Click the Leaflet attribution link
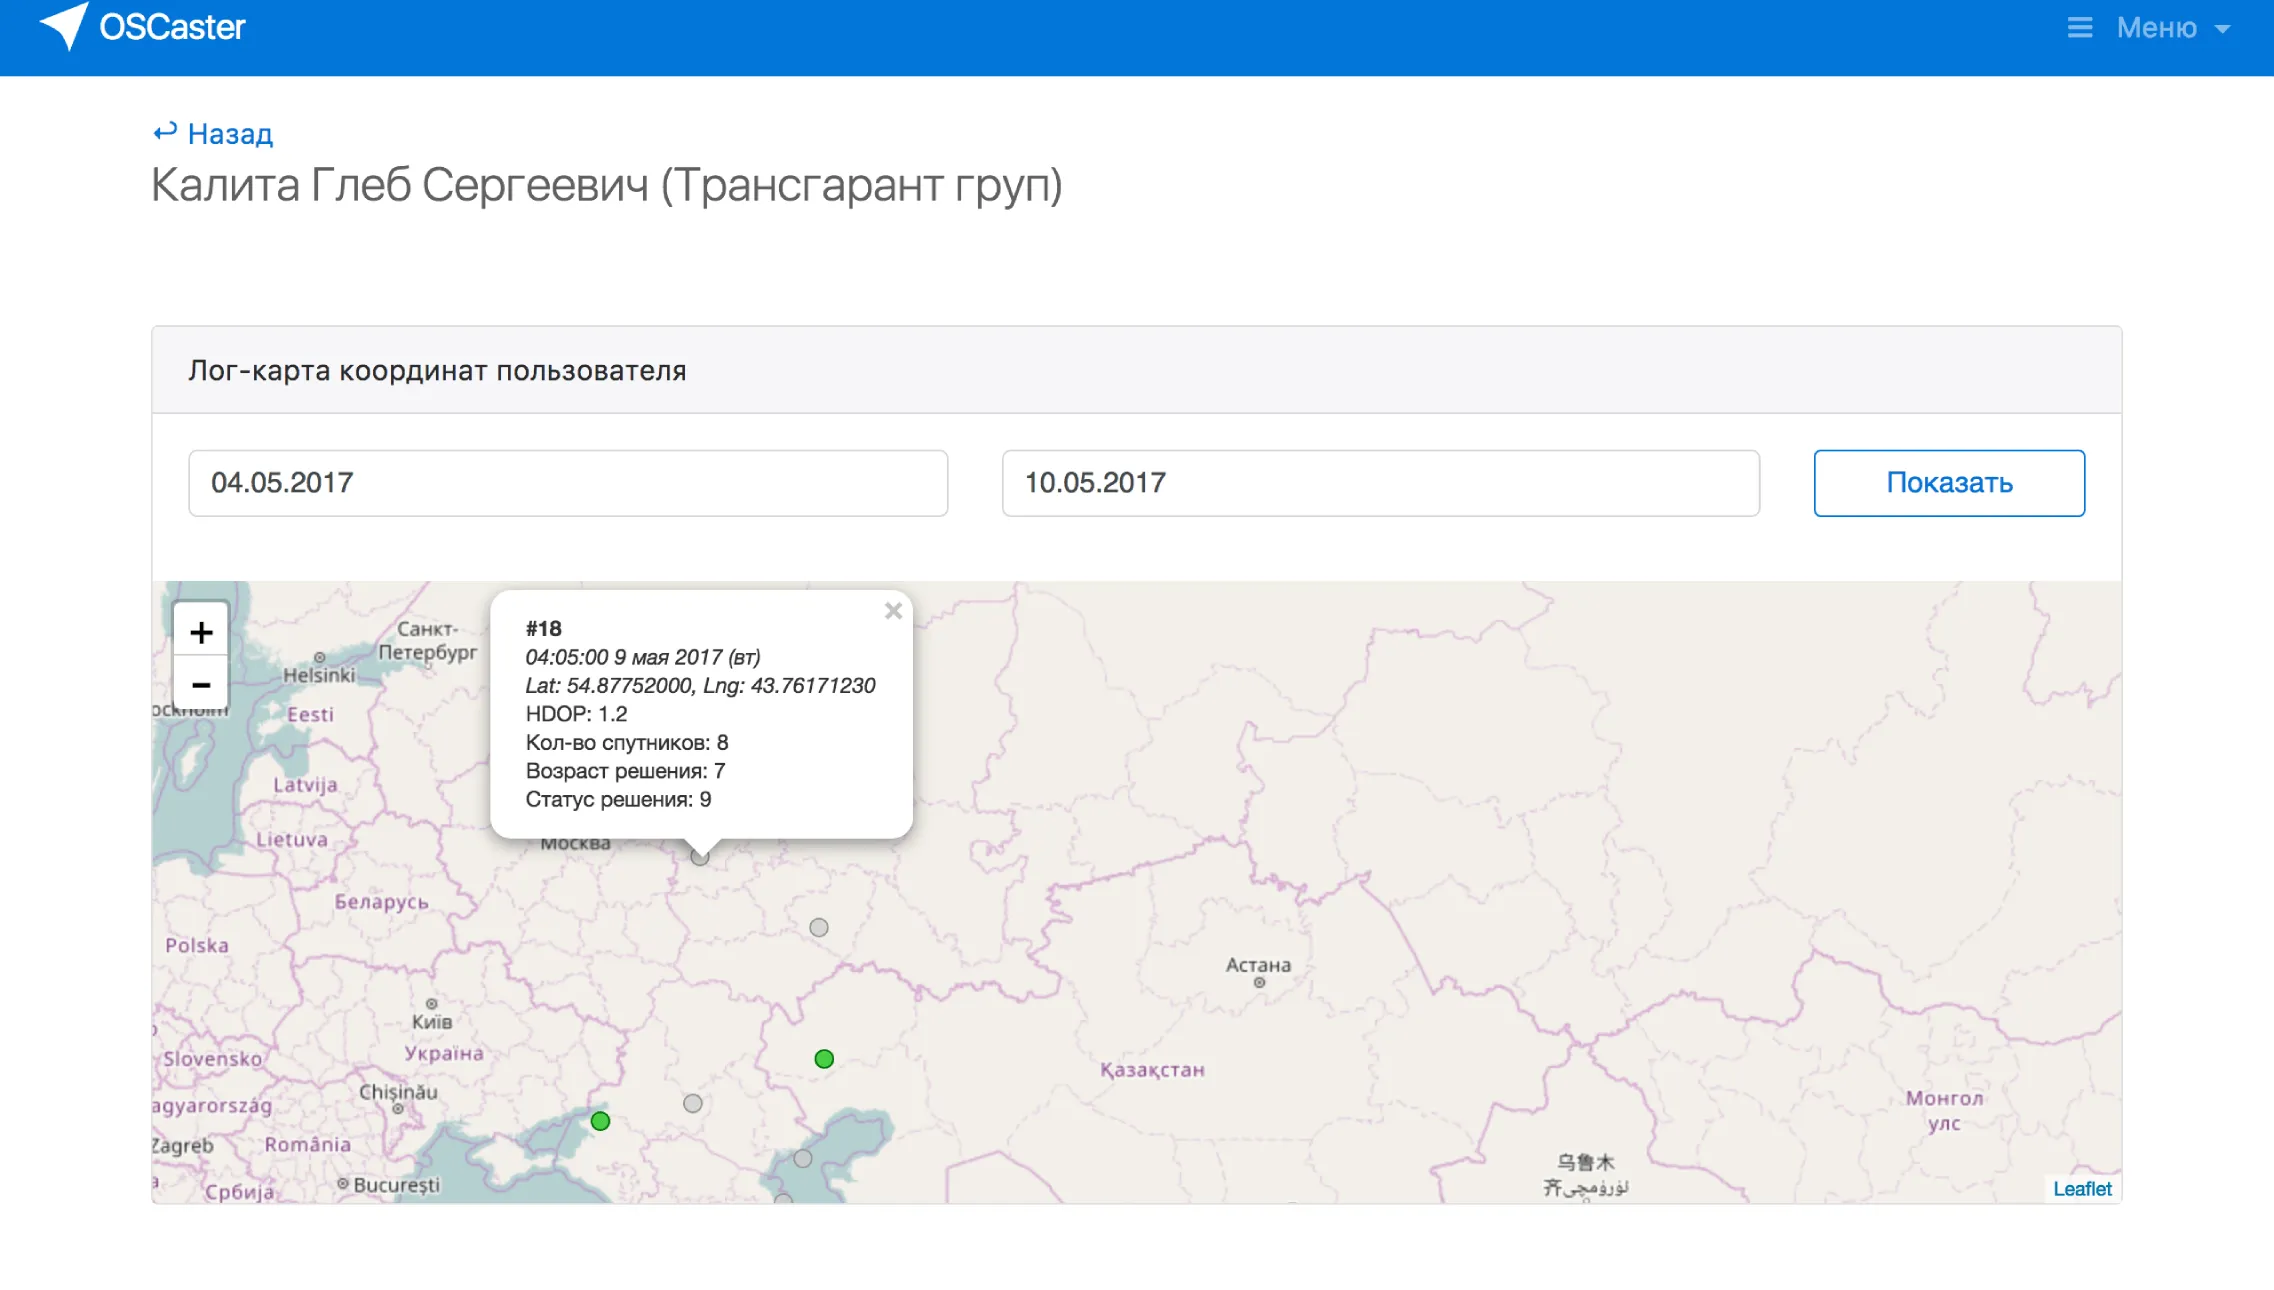The height and width of the screenshot is (1290, 2274). [x=2083, y=1188]
